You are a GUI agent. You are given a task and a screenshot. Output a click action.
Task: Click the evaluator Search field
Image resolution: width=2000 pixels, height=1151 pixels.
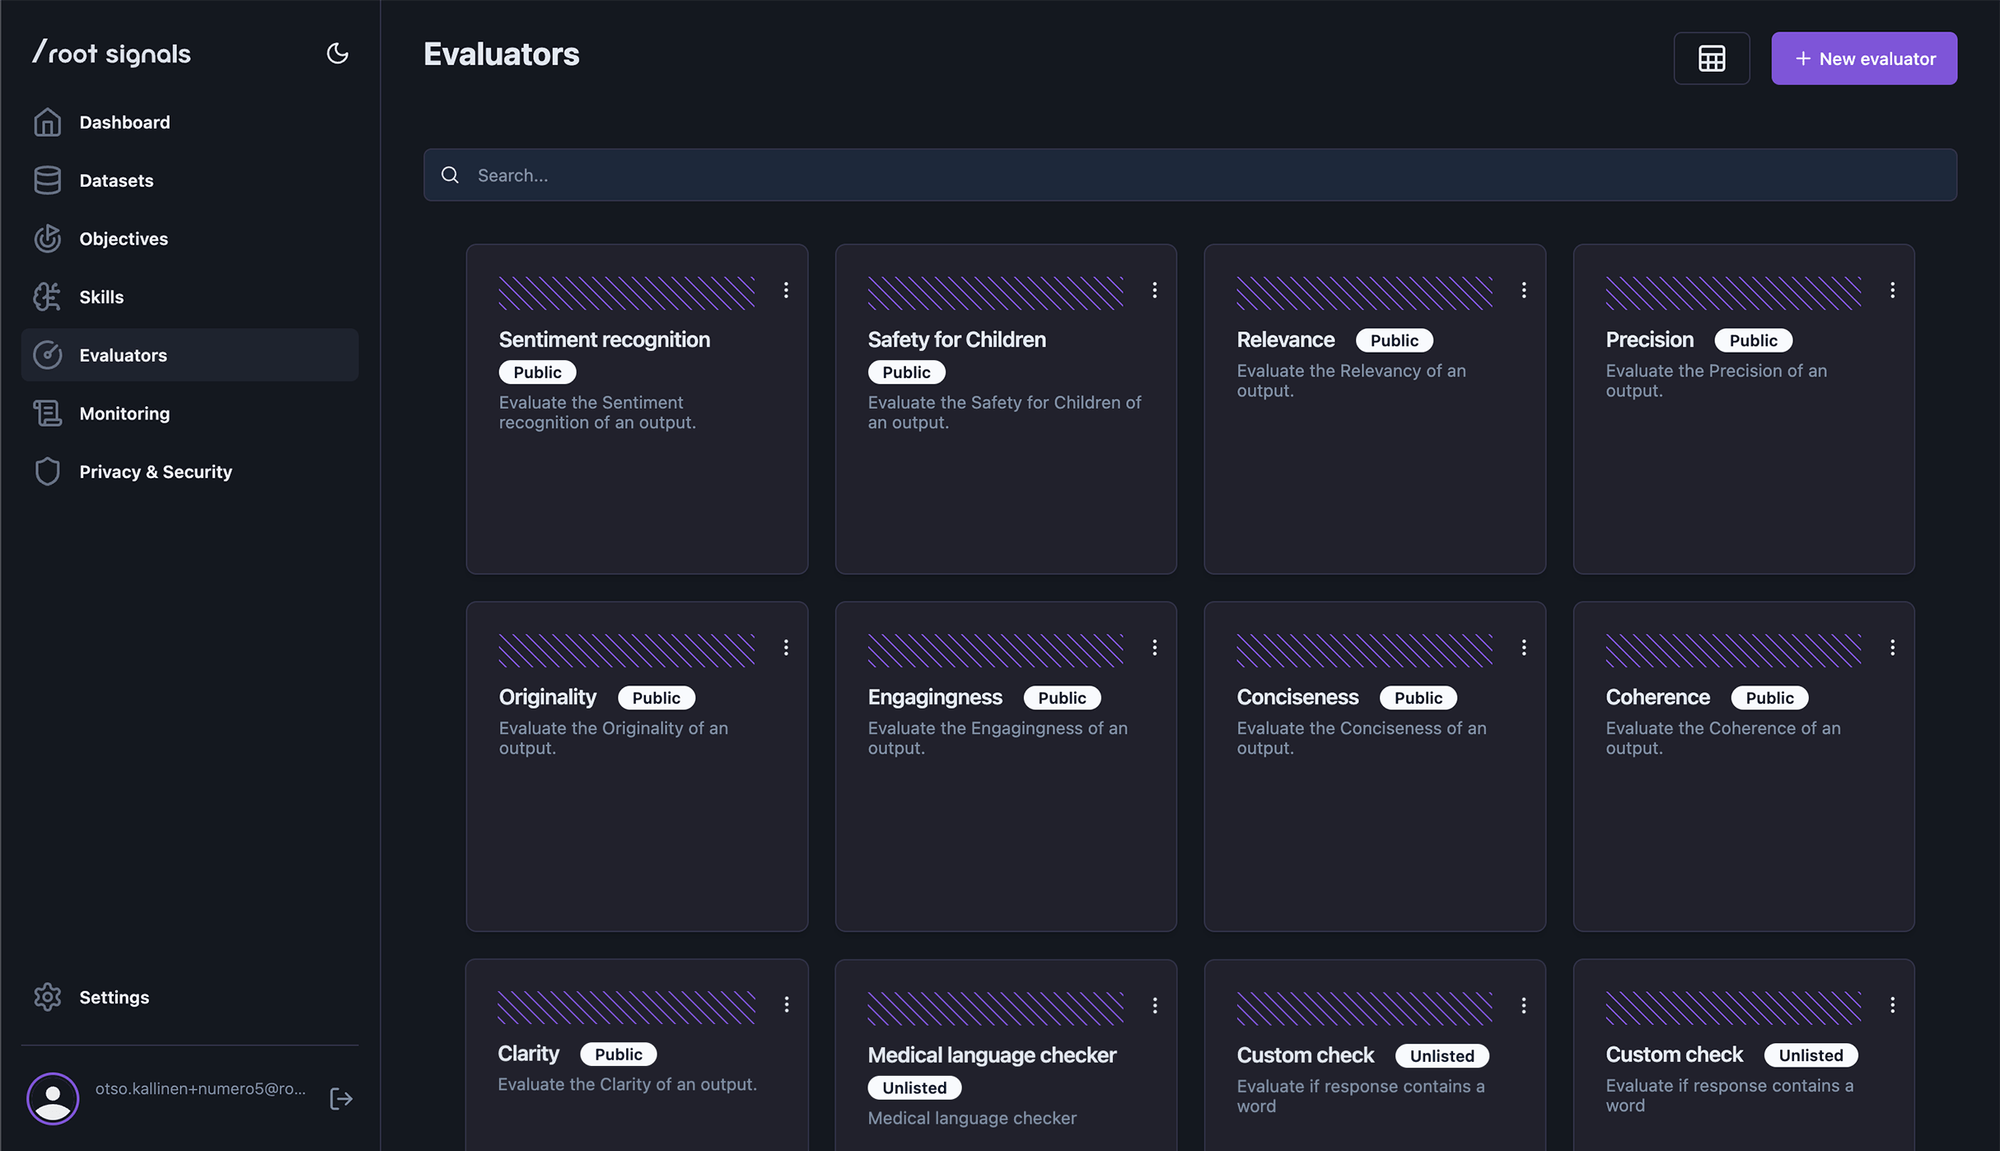pyautogui.click(x=1190, y=175)
